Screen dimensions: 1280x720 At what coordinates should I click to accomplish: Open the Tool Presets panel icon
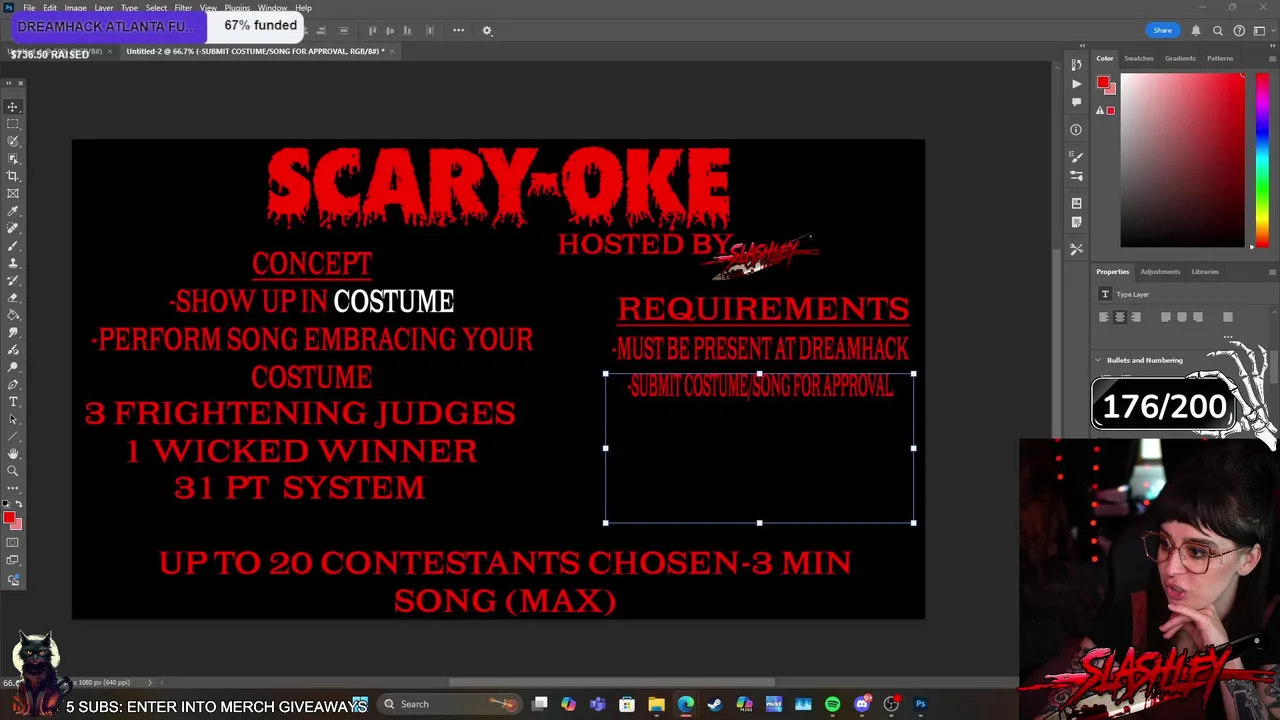tap(1076, 249)
